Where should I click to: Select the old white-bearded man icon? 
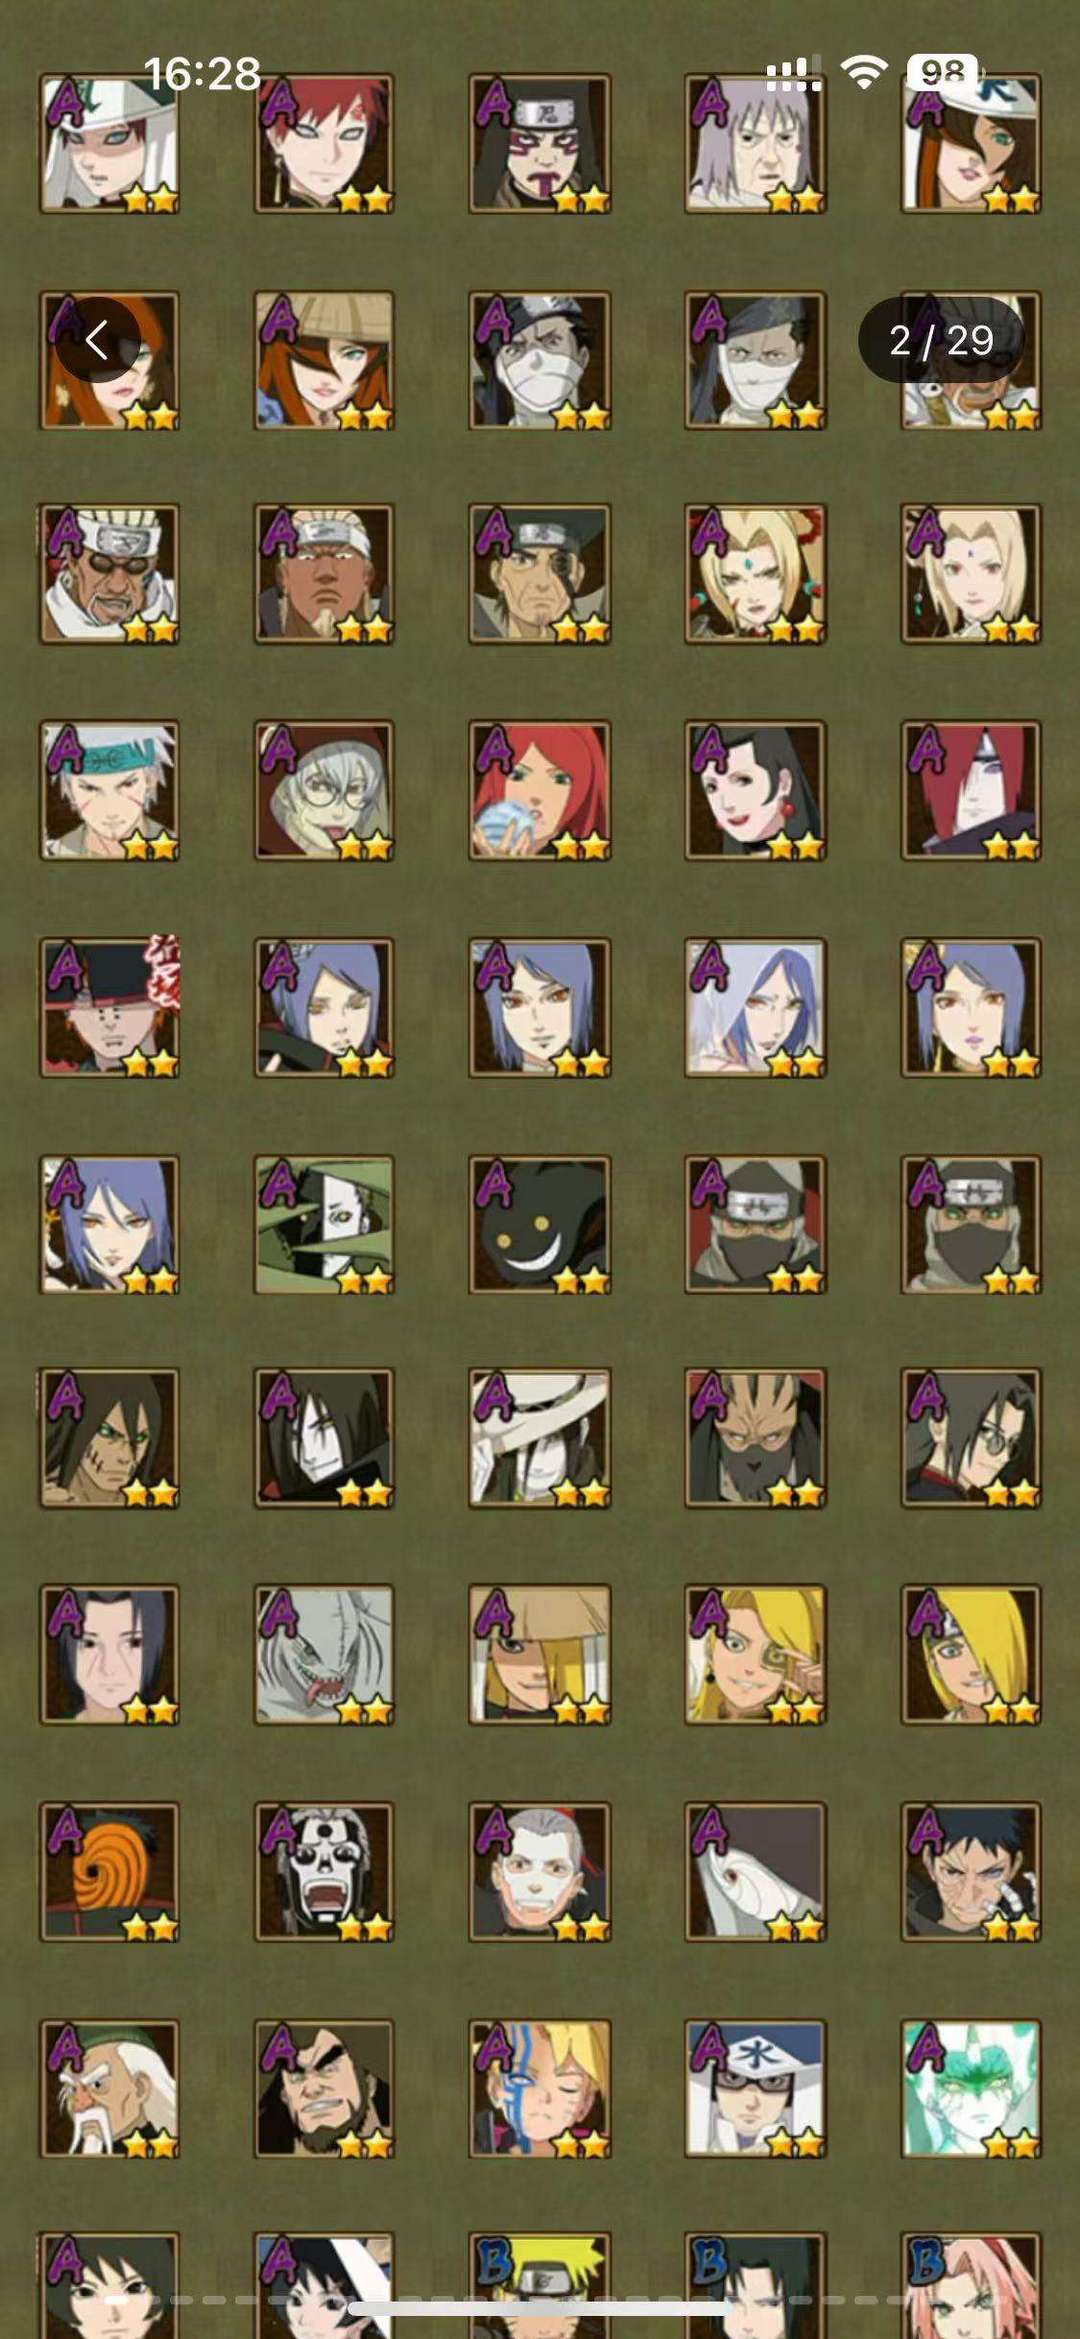pos(109,2088)
